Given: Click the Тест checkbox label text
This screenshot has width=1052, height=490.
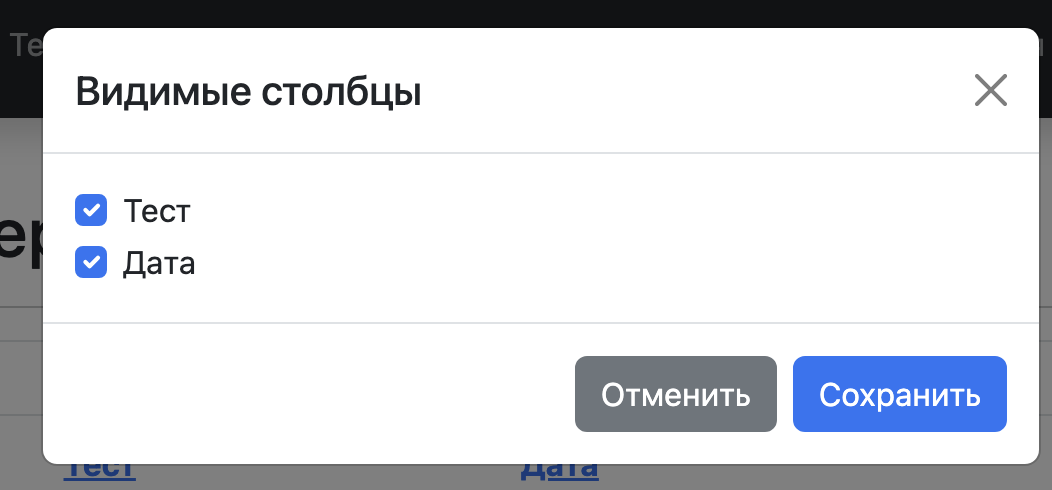Looking at the screenshot, I should (x=157, y=212).
